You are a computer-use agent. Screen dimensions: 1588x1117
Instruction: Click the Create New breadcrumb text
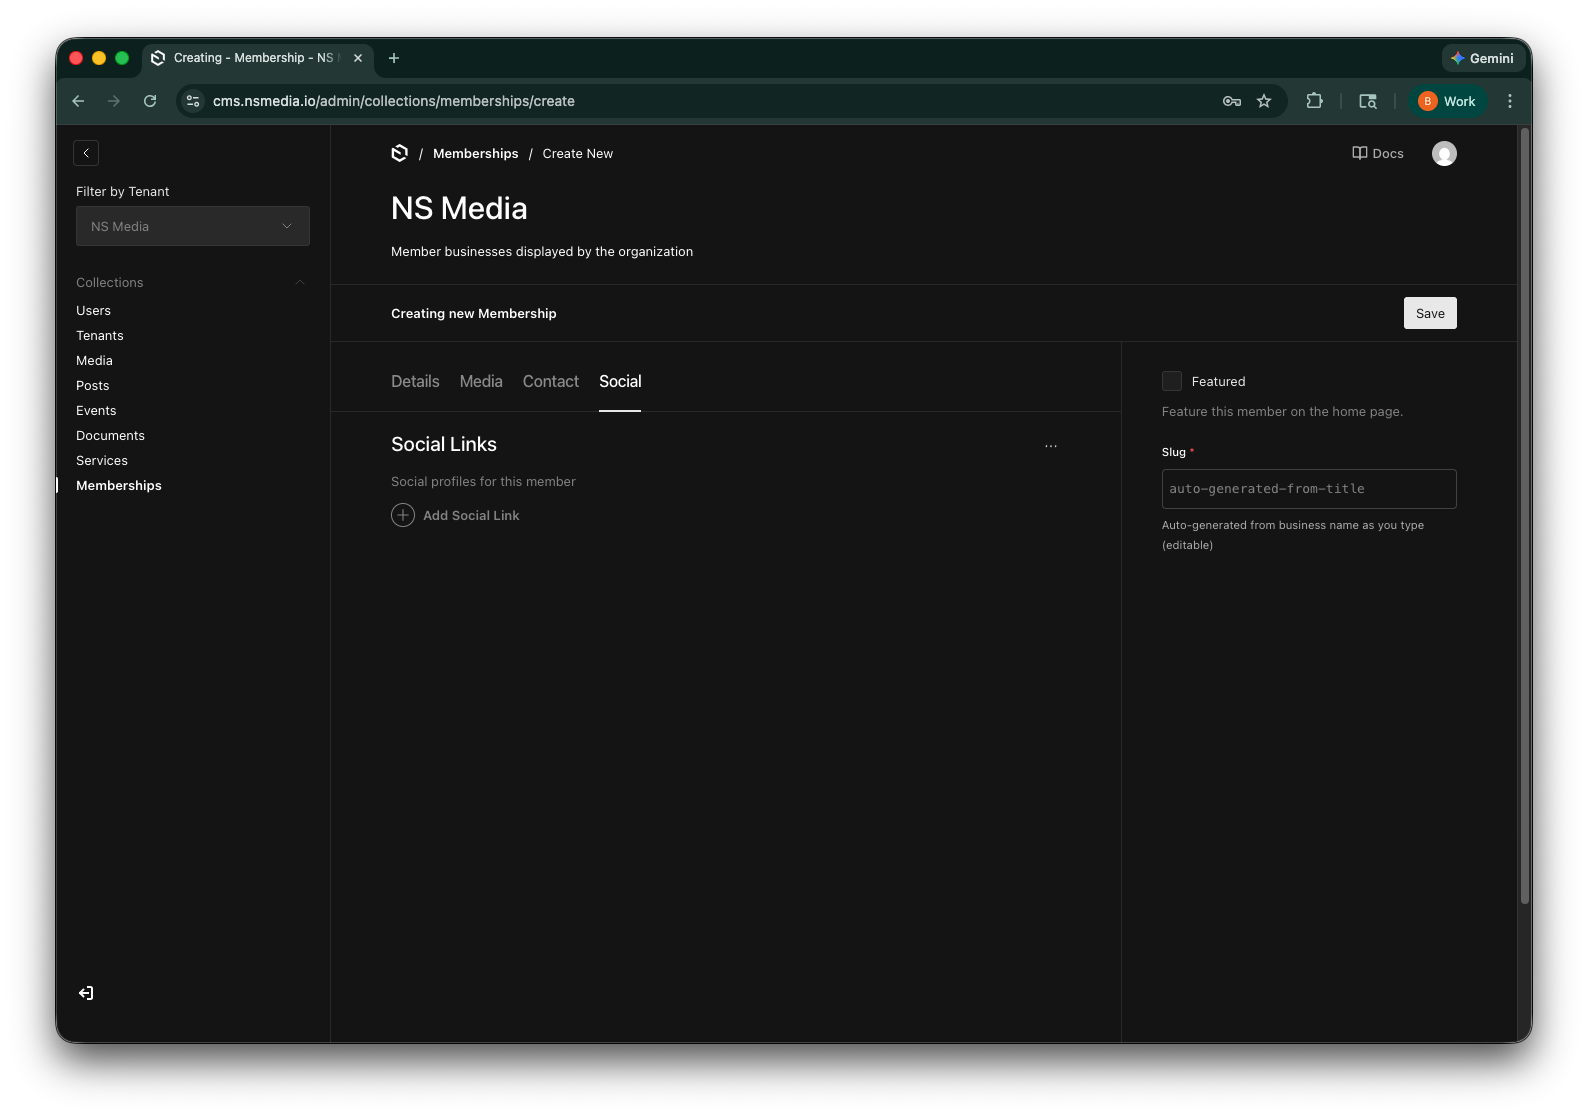tap(578, 153)
